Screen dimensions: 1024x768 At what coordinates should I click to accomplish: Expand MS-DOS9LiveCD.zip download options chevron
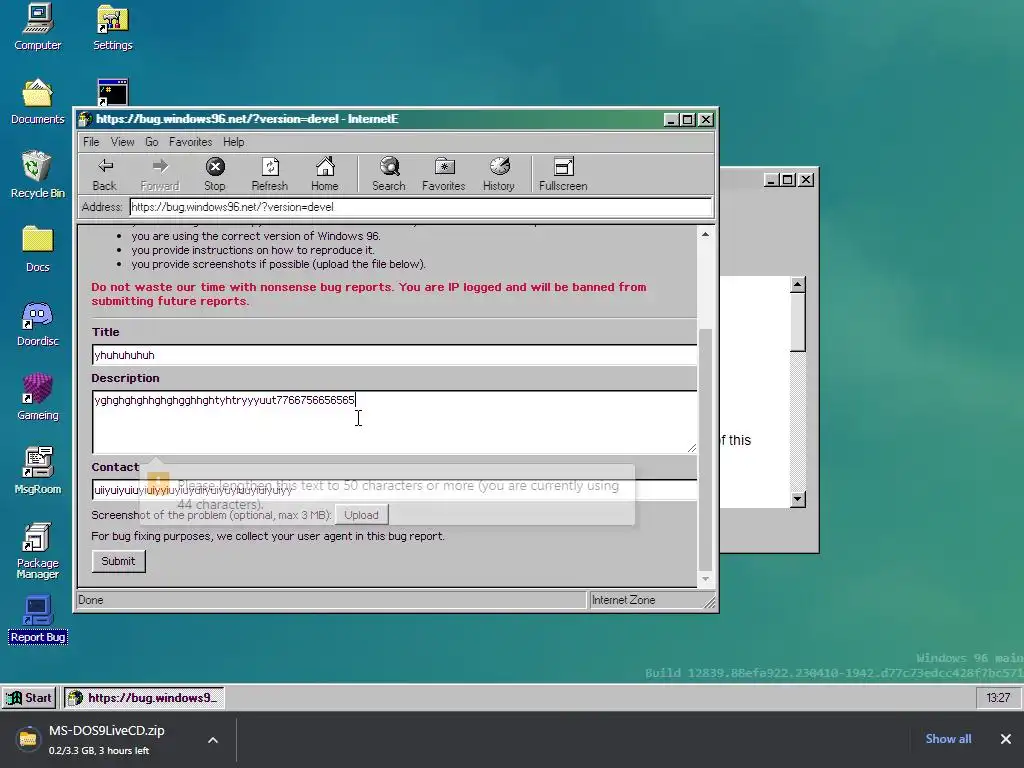213,740
